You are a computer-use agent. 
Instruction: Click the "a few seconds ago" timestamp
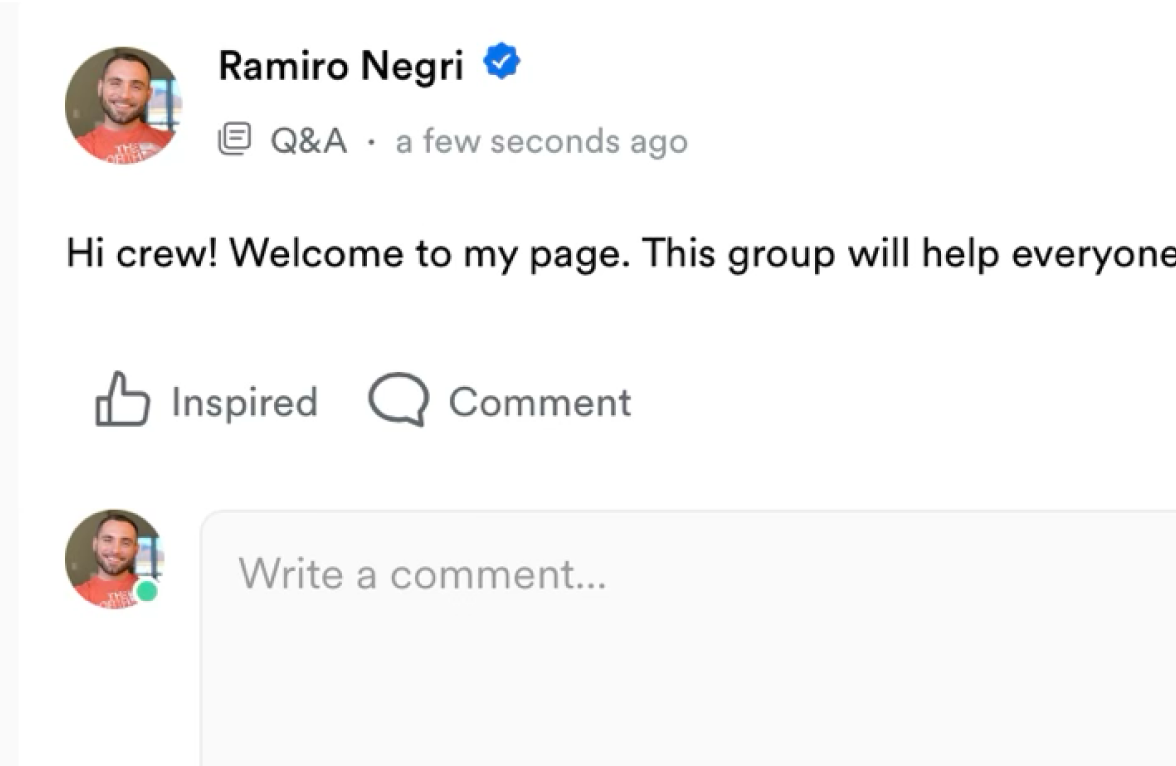[541, 142]
